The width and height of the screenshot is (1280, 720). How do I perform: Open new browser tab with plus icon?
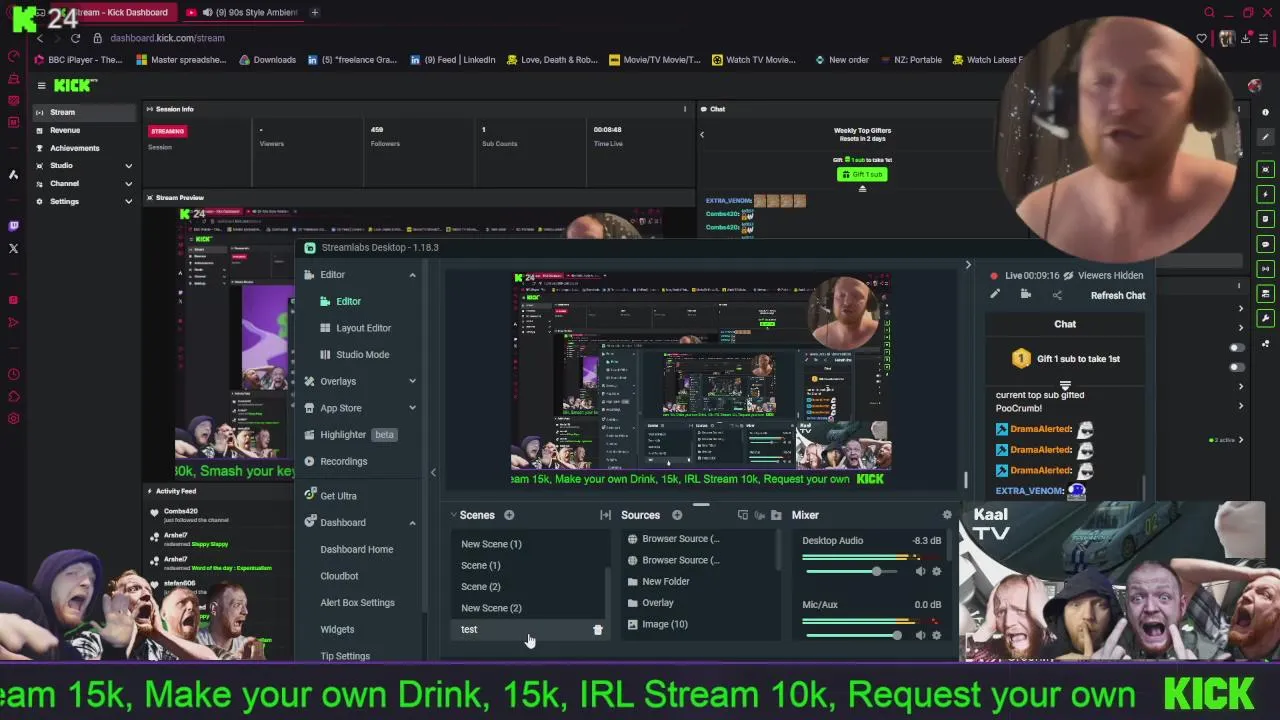click(314, 12)
